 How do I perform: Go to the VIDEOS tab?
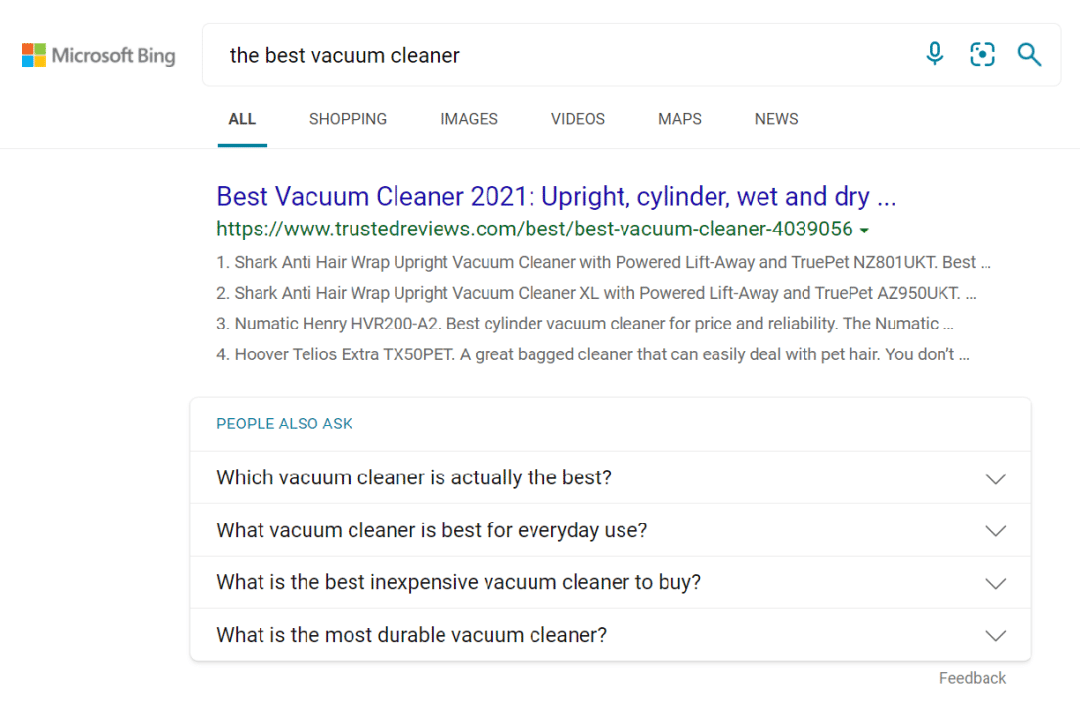pyautogui.click(x=578, y=119)
